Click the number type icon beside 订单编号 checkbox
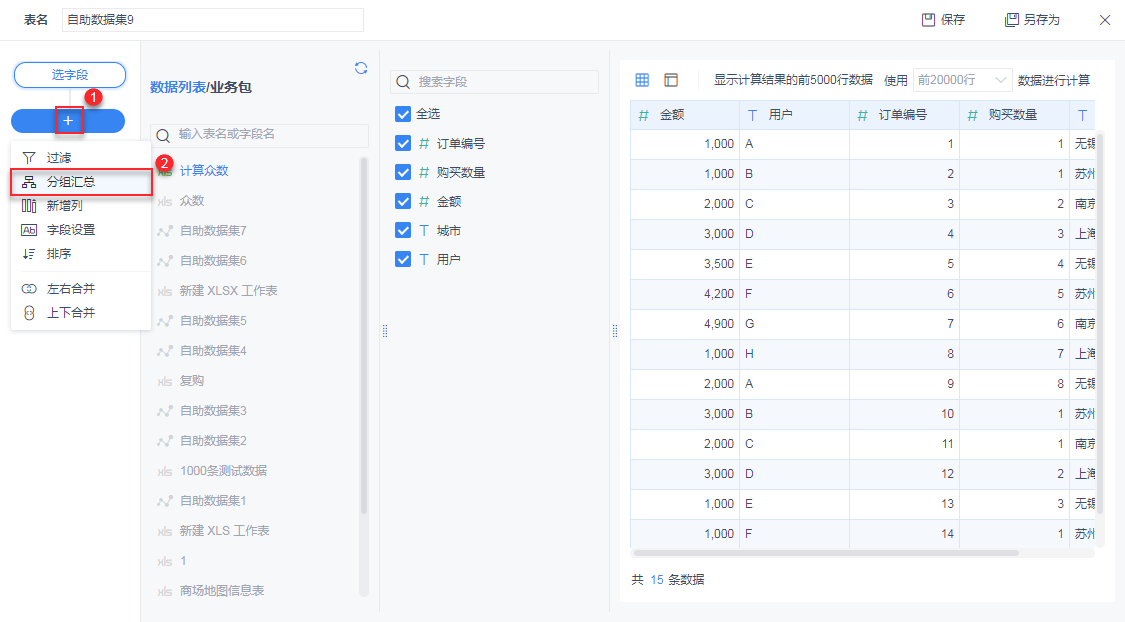Viewport: 1125px width, 622px height. [x=423, y=143]
